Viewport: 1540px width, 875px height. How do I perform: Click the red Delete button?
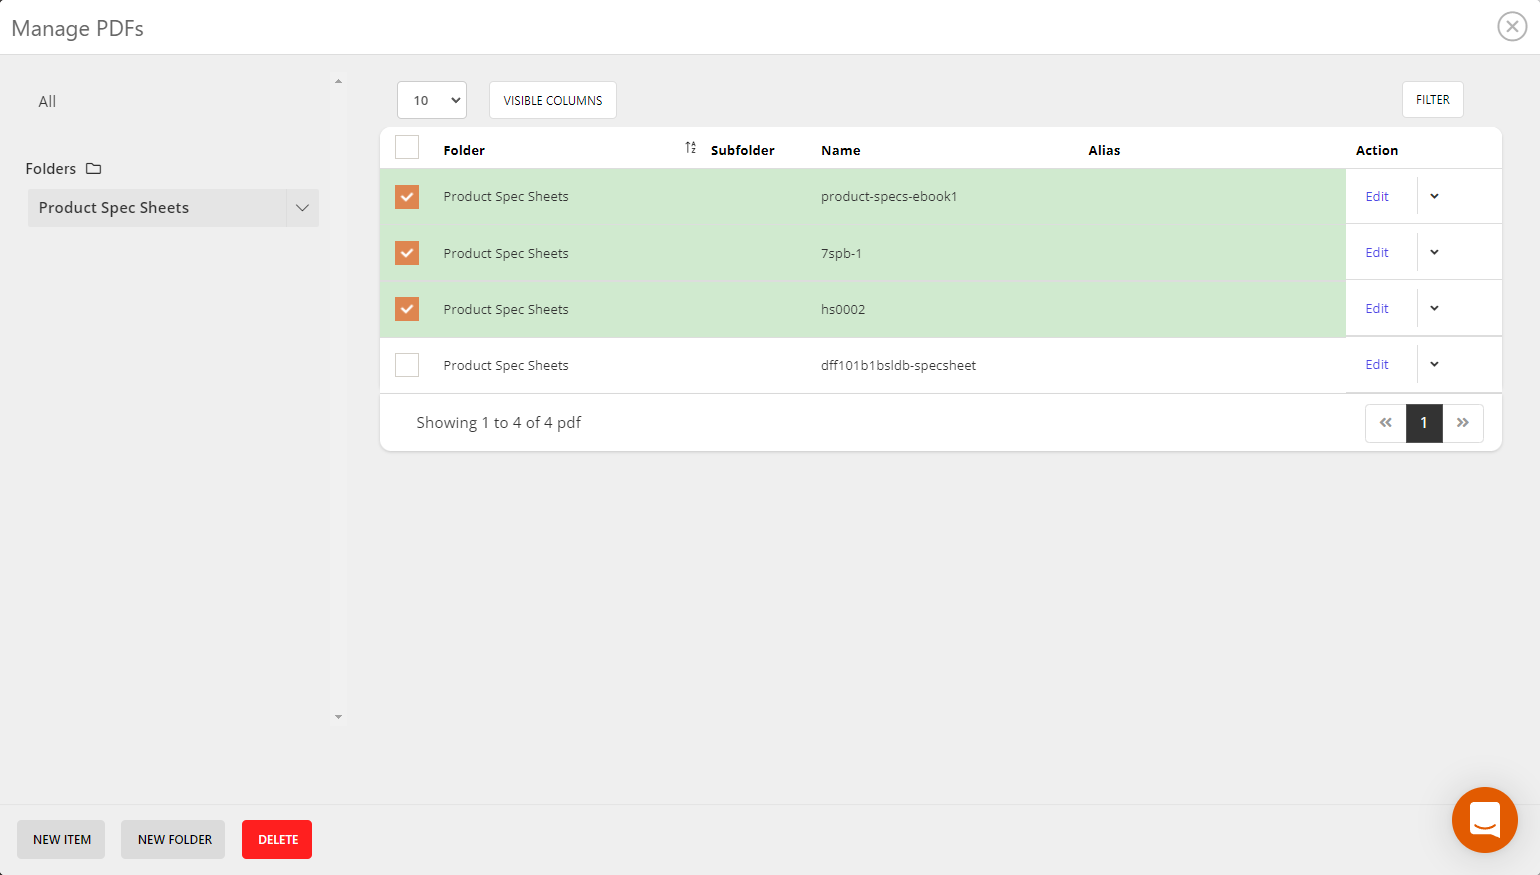click(277, 840)
